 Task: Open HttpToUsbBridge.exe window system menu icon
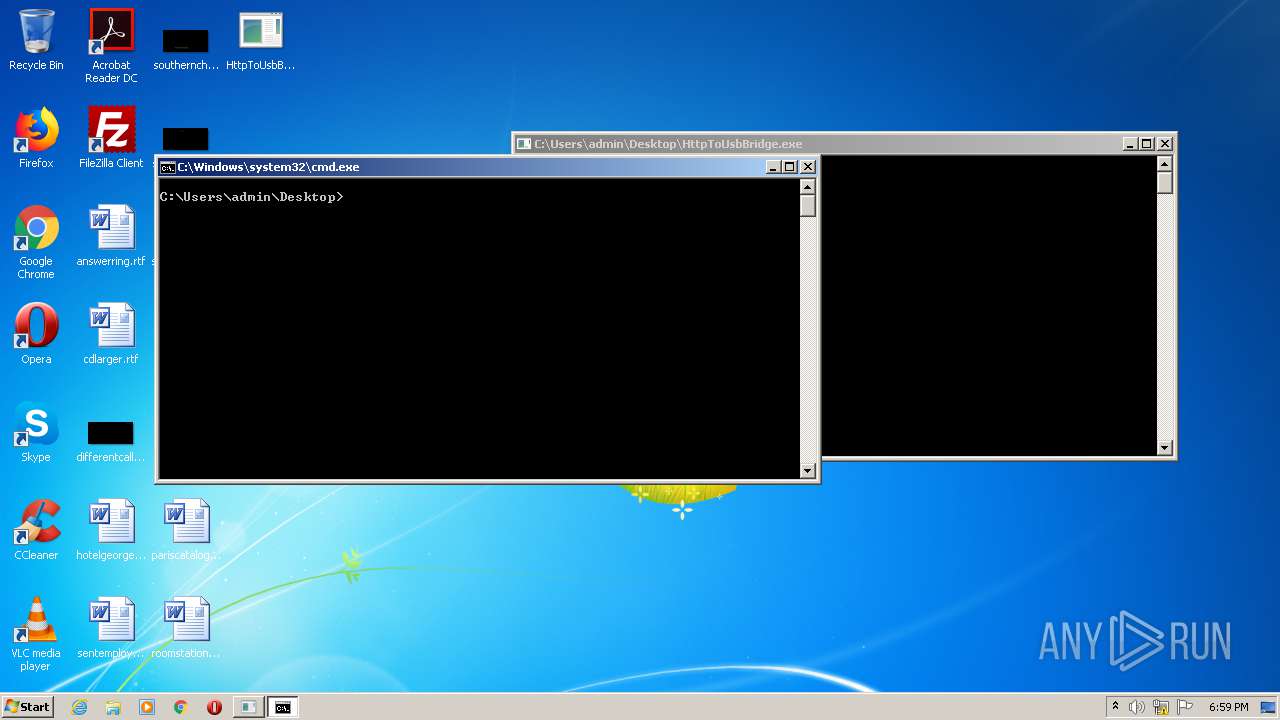524,144
